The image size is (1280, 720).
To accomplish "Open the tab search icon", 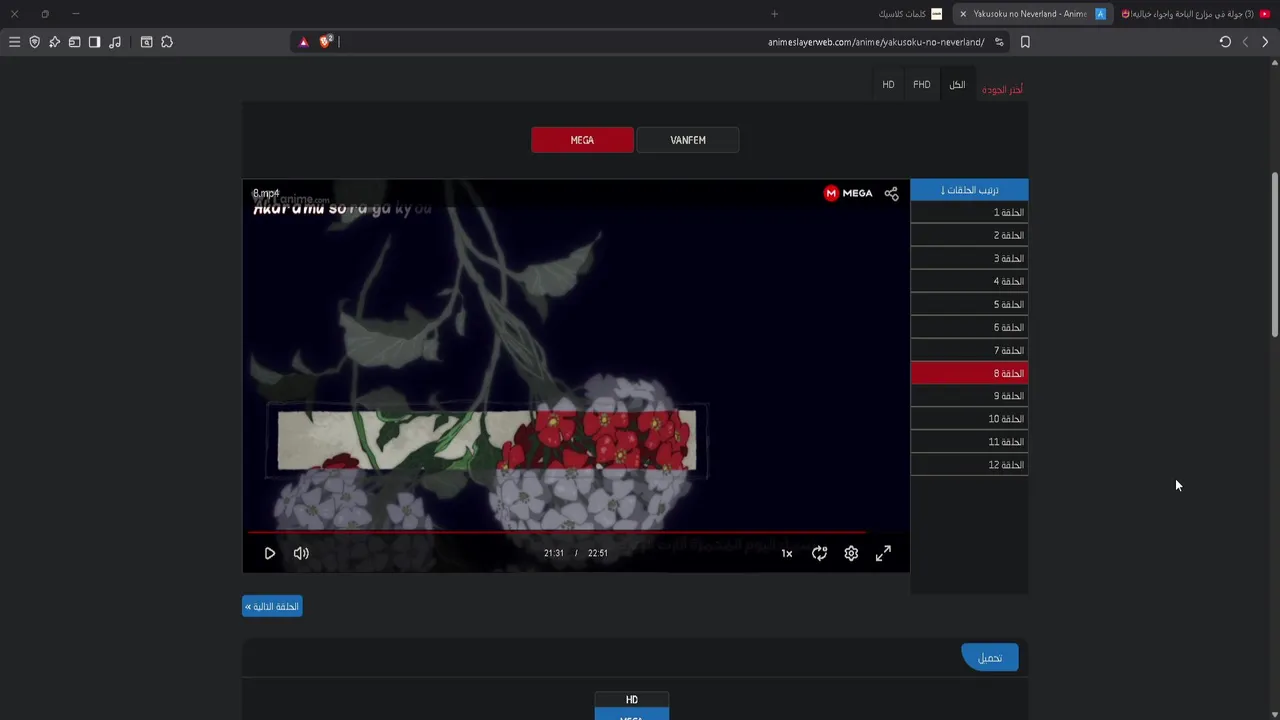I will point(146,42).
